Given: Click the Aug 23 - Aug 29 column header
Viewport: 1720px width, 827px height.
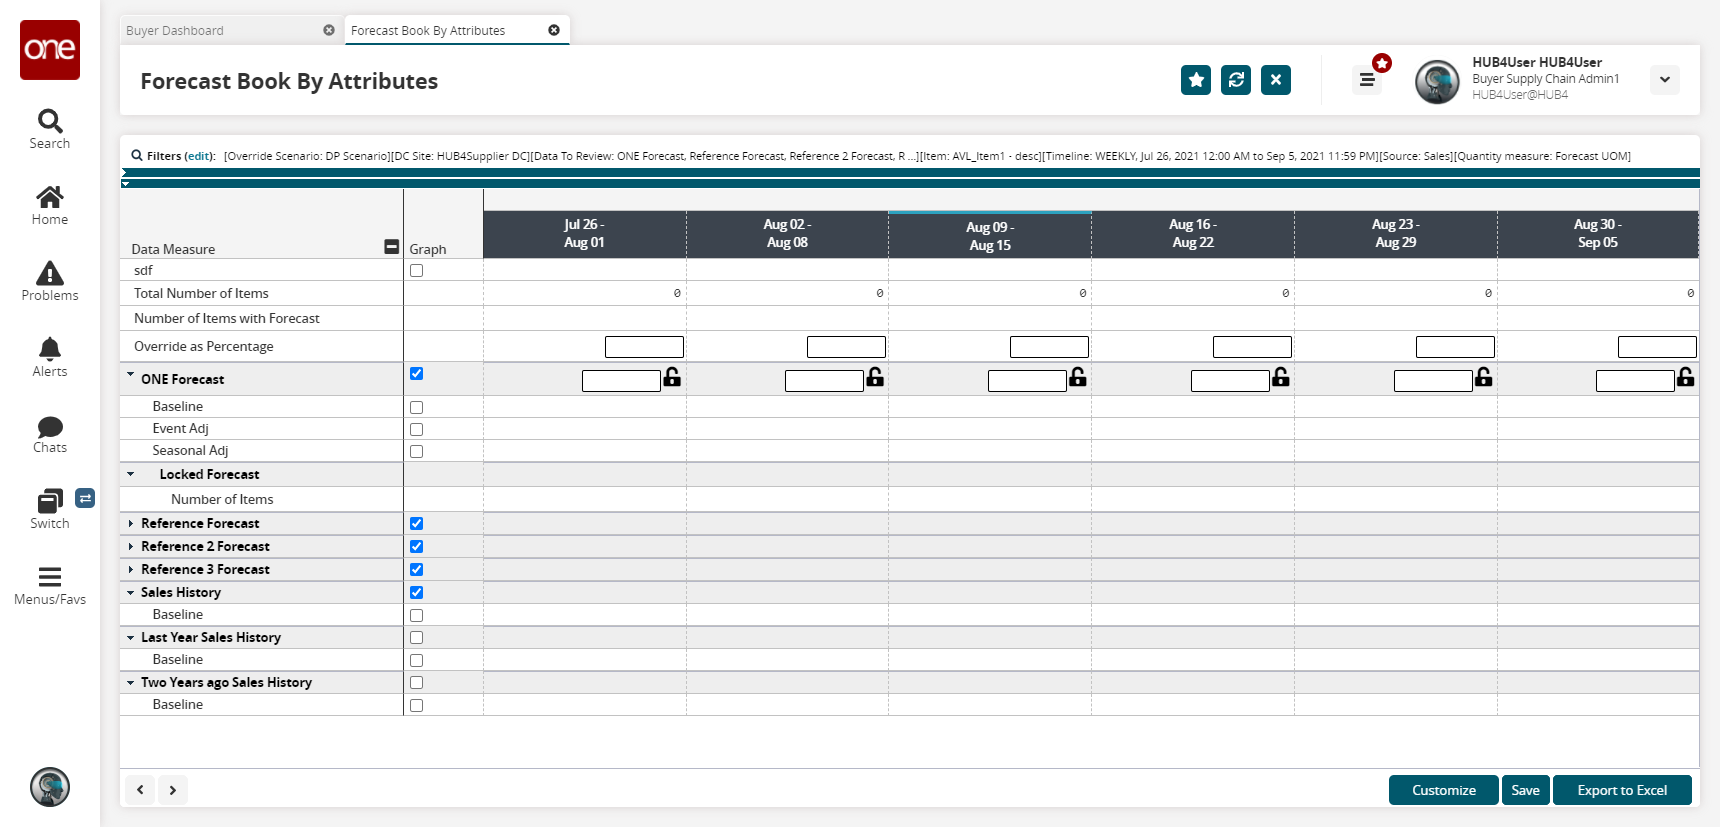Looking at the screenshot, I should (1396, 234).
